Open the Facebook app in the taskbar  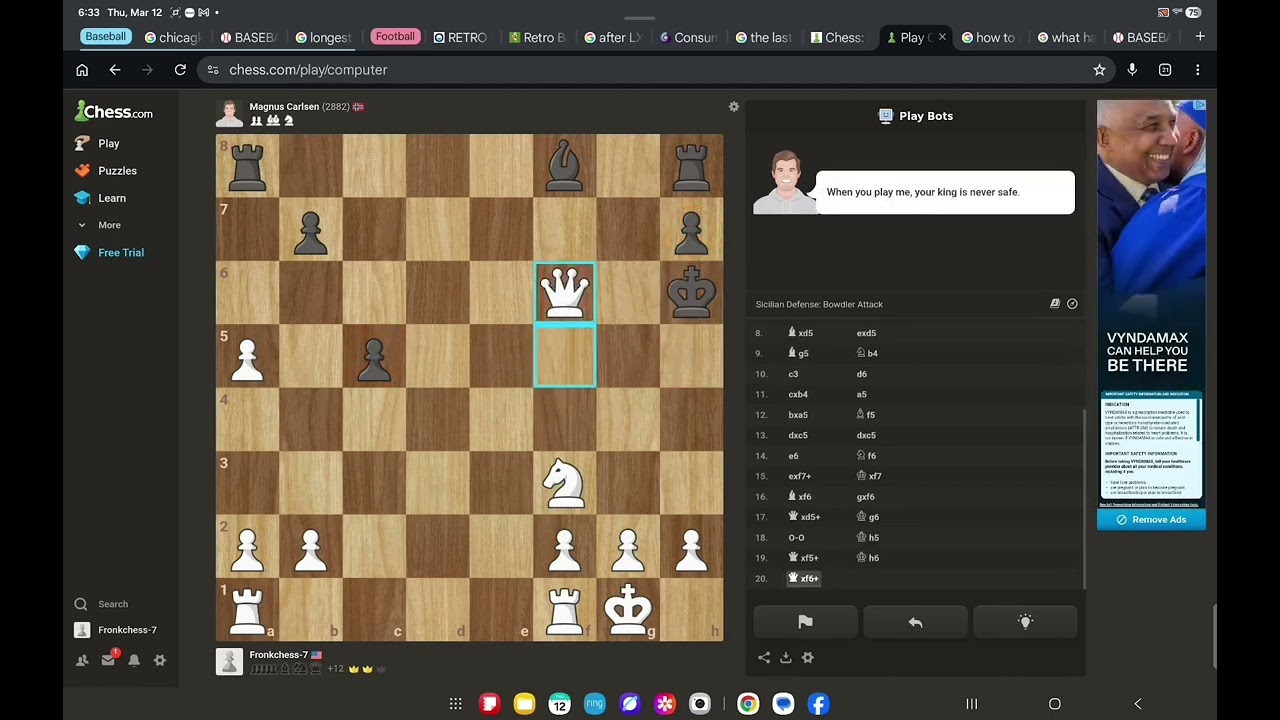(819, 704)
